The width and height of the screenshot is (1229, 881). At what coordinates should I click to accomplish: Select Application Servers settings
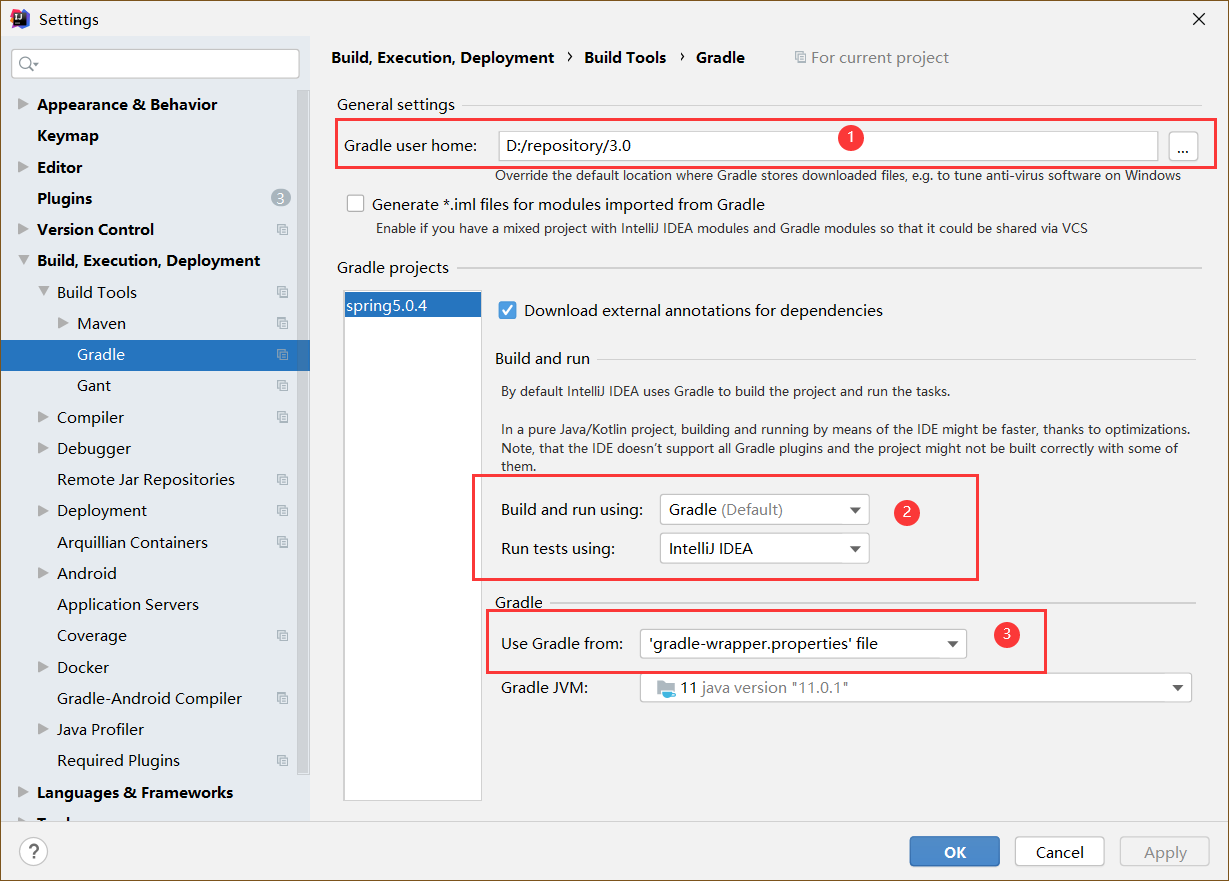pos(128,604)
